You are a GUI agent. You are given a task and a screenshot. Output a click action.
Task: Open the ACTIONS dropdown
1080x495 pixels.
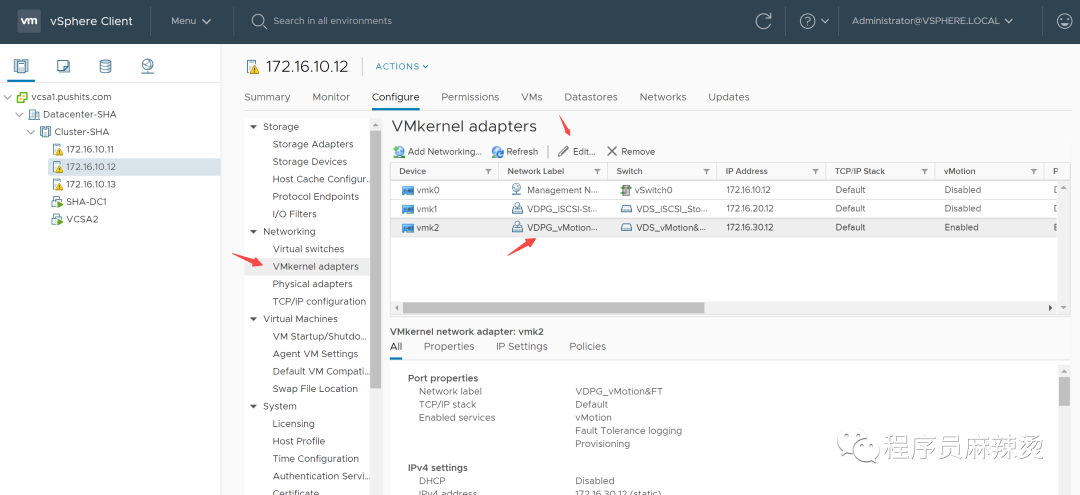click(x=402, y=67)
